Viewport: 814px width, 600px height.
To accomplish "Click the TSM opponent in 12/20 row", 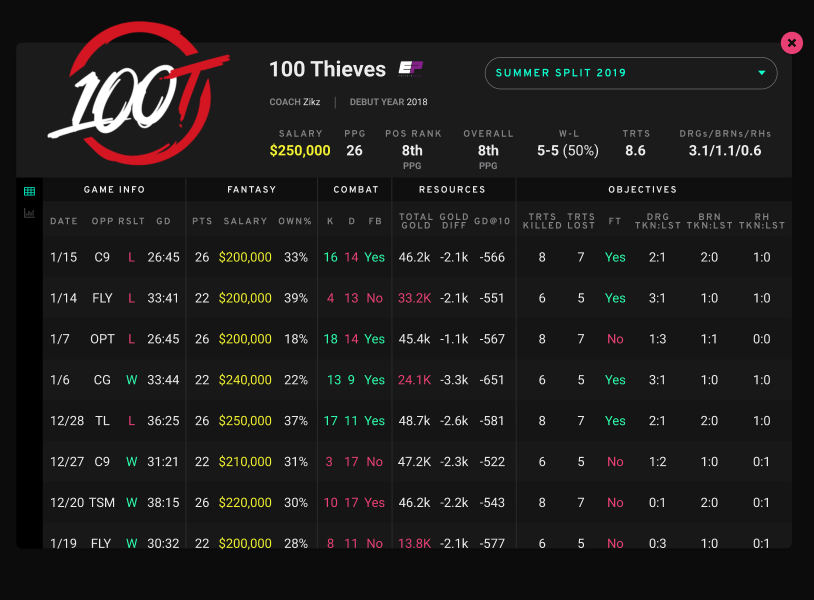I will coord(102,503).
